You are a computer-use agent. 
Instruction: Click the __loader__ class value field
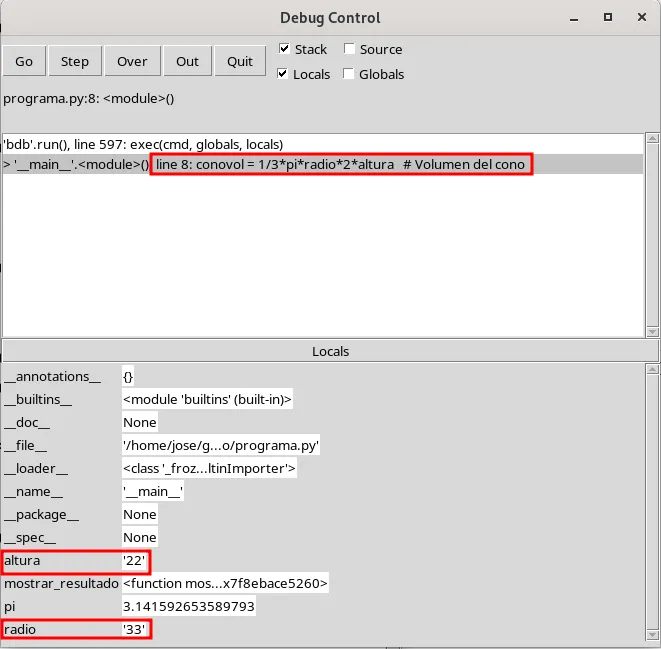pyautogui.click(x=210, y=469)
